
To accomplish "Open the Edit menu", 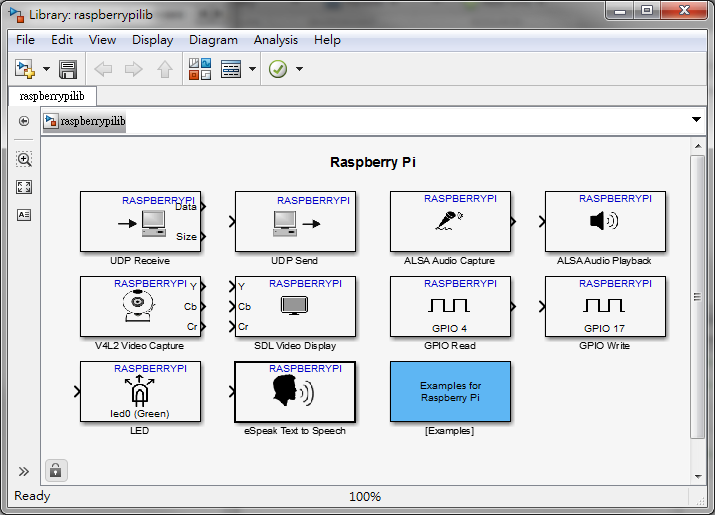I will click(62, 40).
